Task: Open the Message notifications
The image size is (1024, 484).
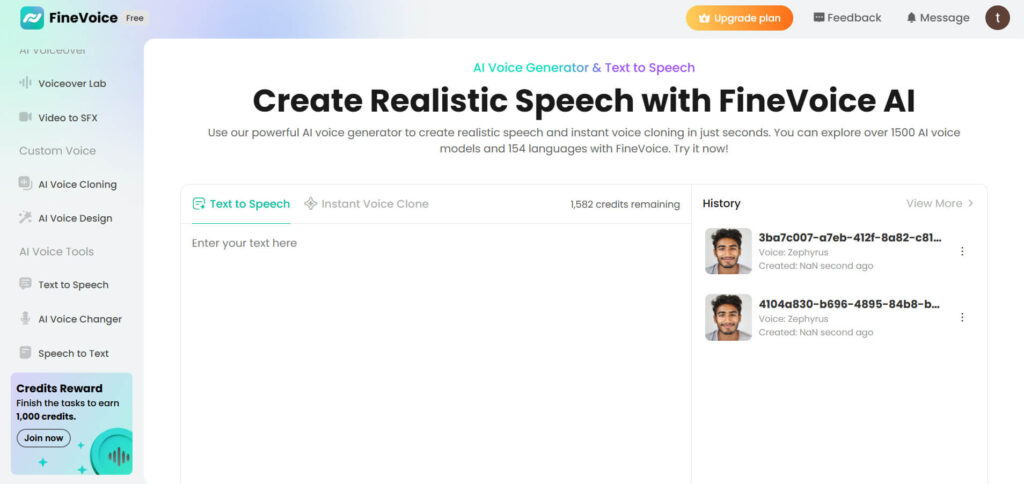Action: pyautogui.click(x=938, y=18)
